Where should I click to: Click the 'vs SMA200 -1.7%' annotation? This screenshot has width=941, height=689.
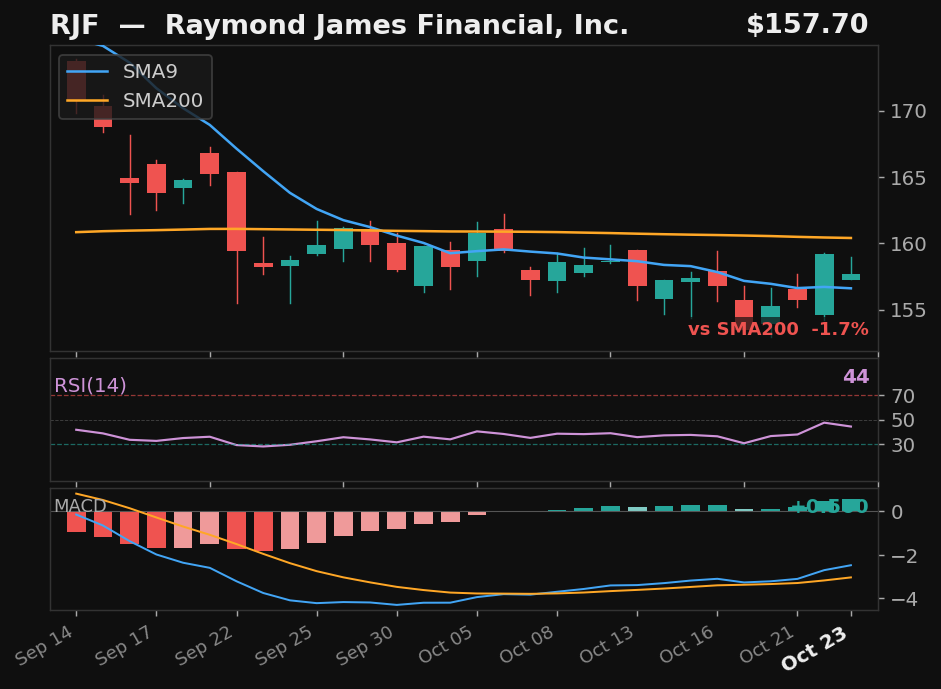point(778,329)
